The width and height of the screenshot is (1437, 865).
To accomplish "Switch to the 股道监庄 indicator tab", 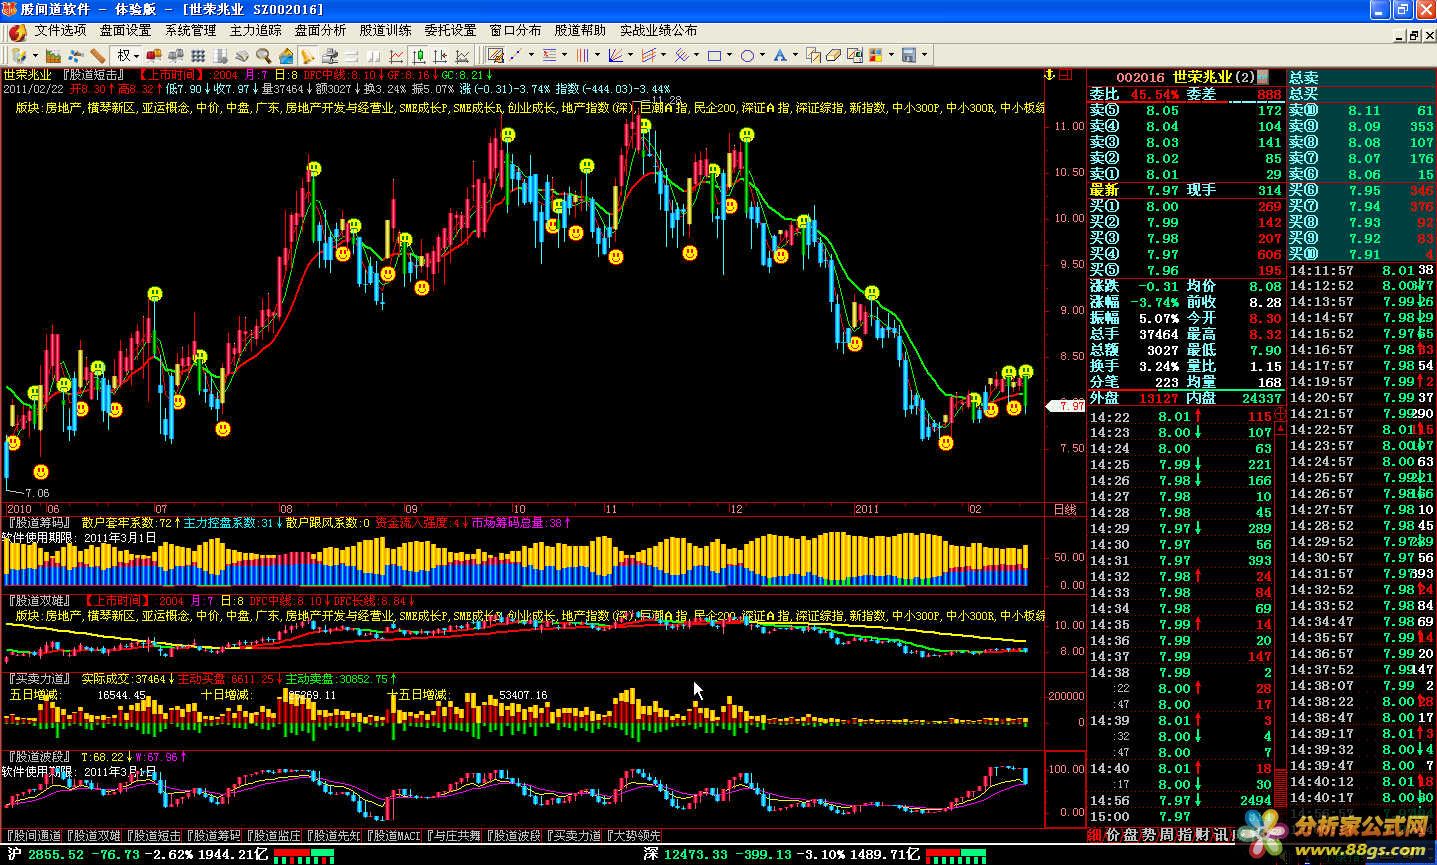I will coord(276,835).
